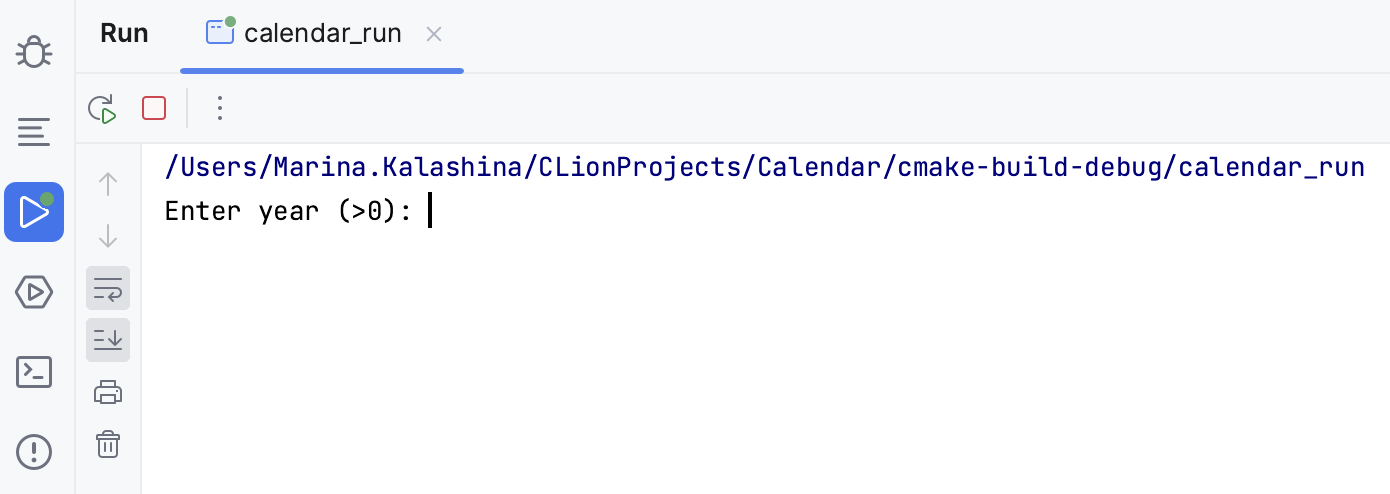This screenshot has width=1390, height=494.
Task: Stop the running process
Action: pos(154,108)
